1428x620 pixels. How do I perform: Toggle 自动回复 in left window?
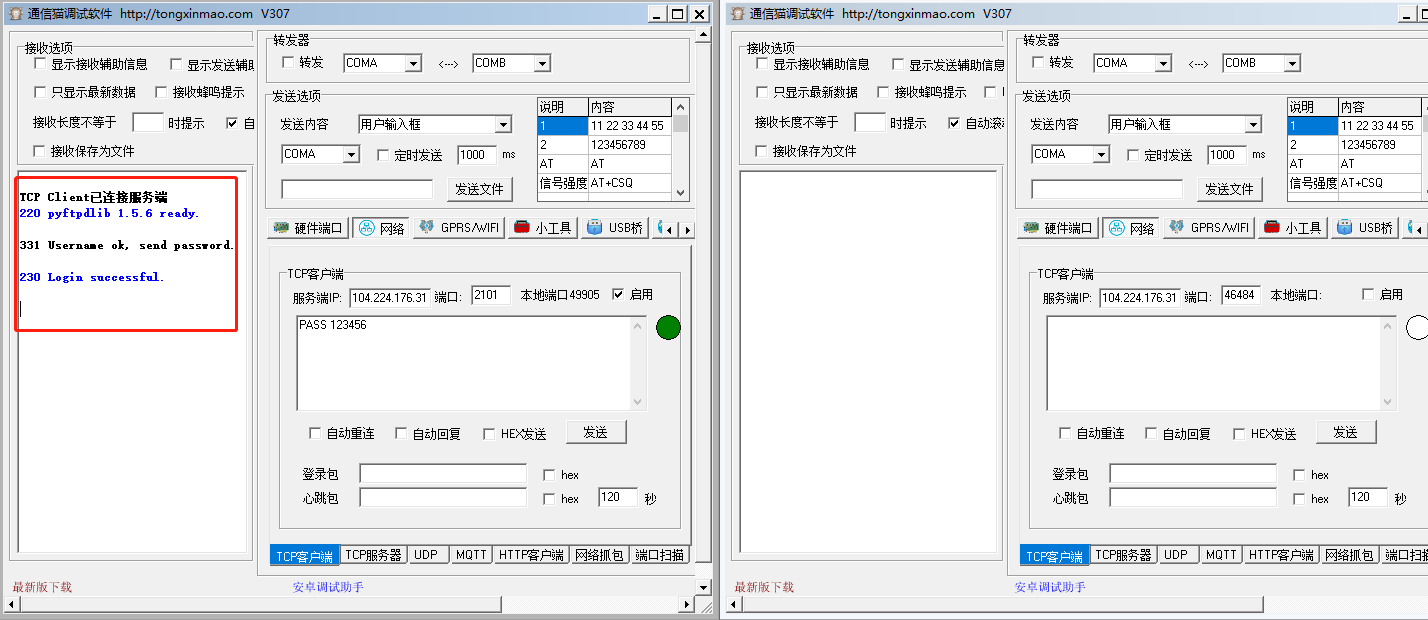(401, 433)
